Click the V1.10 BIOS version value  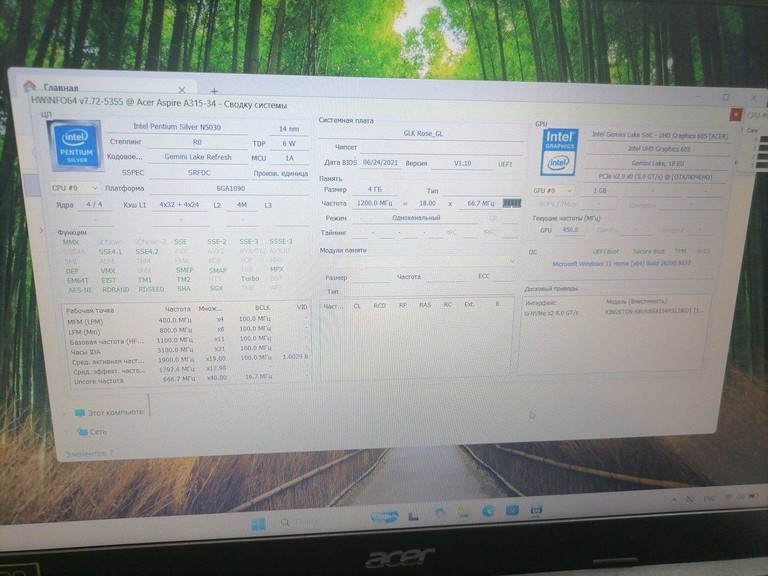pyautogui.click(x=462, y=164)
